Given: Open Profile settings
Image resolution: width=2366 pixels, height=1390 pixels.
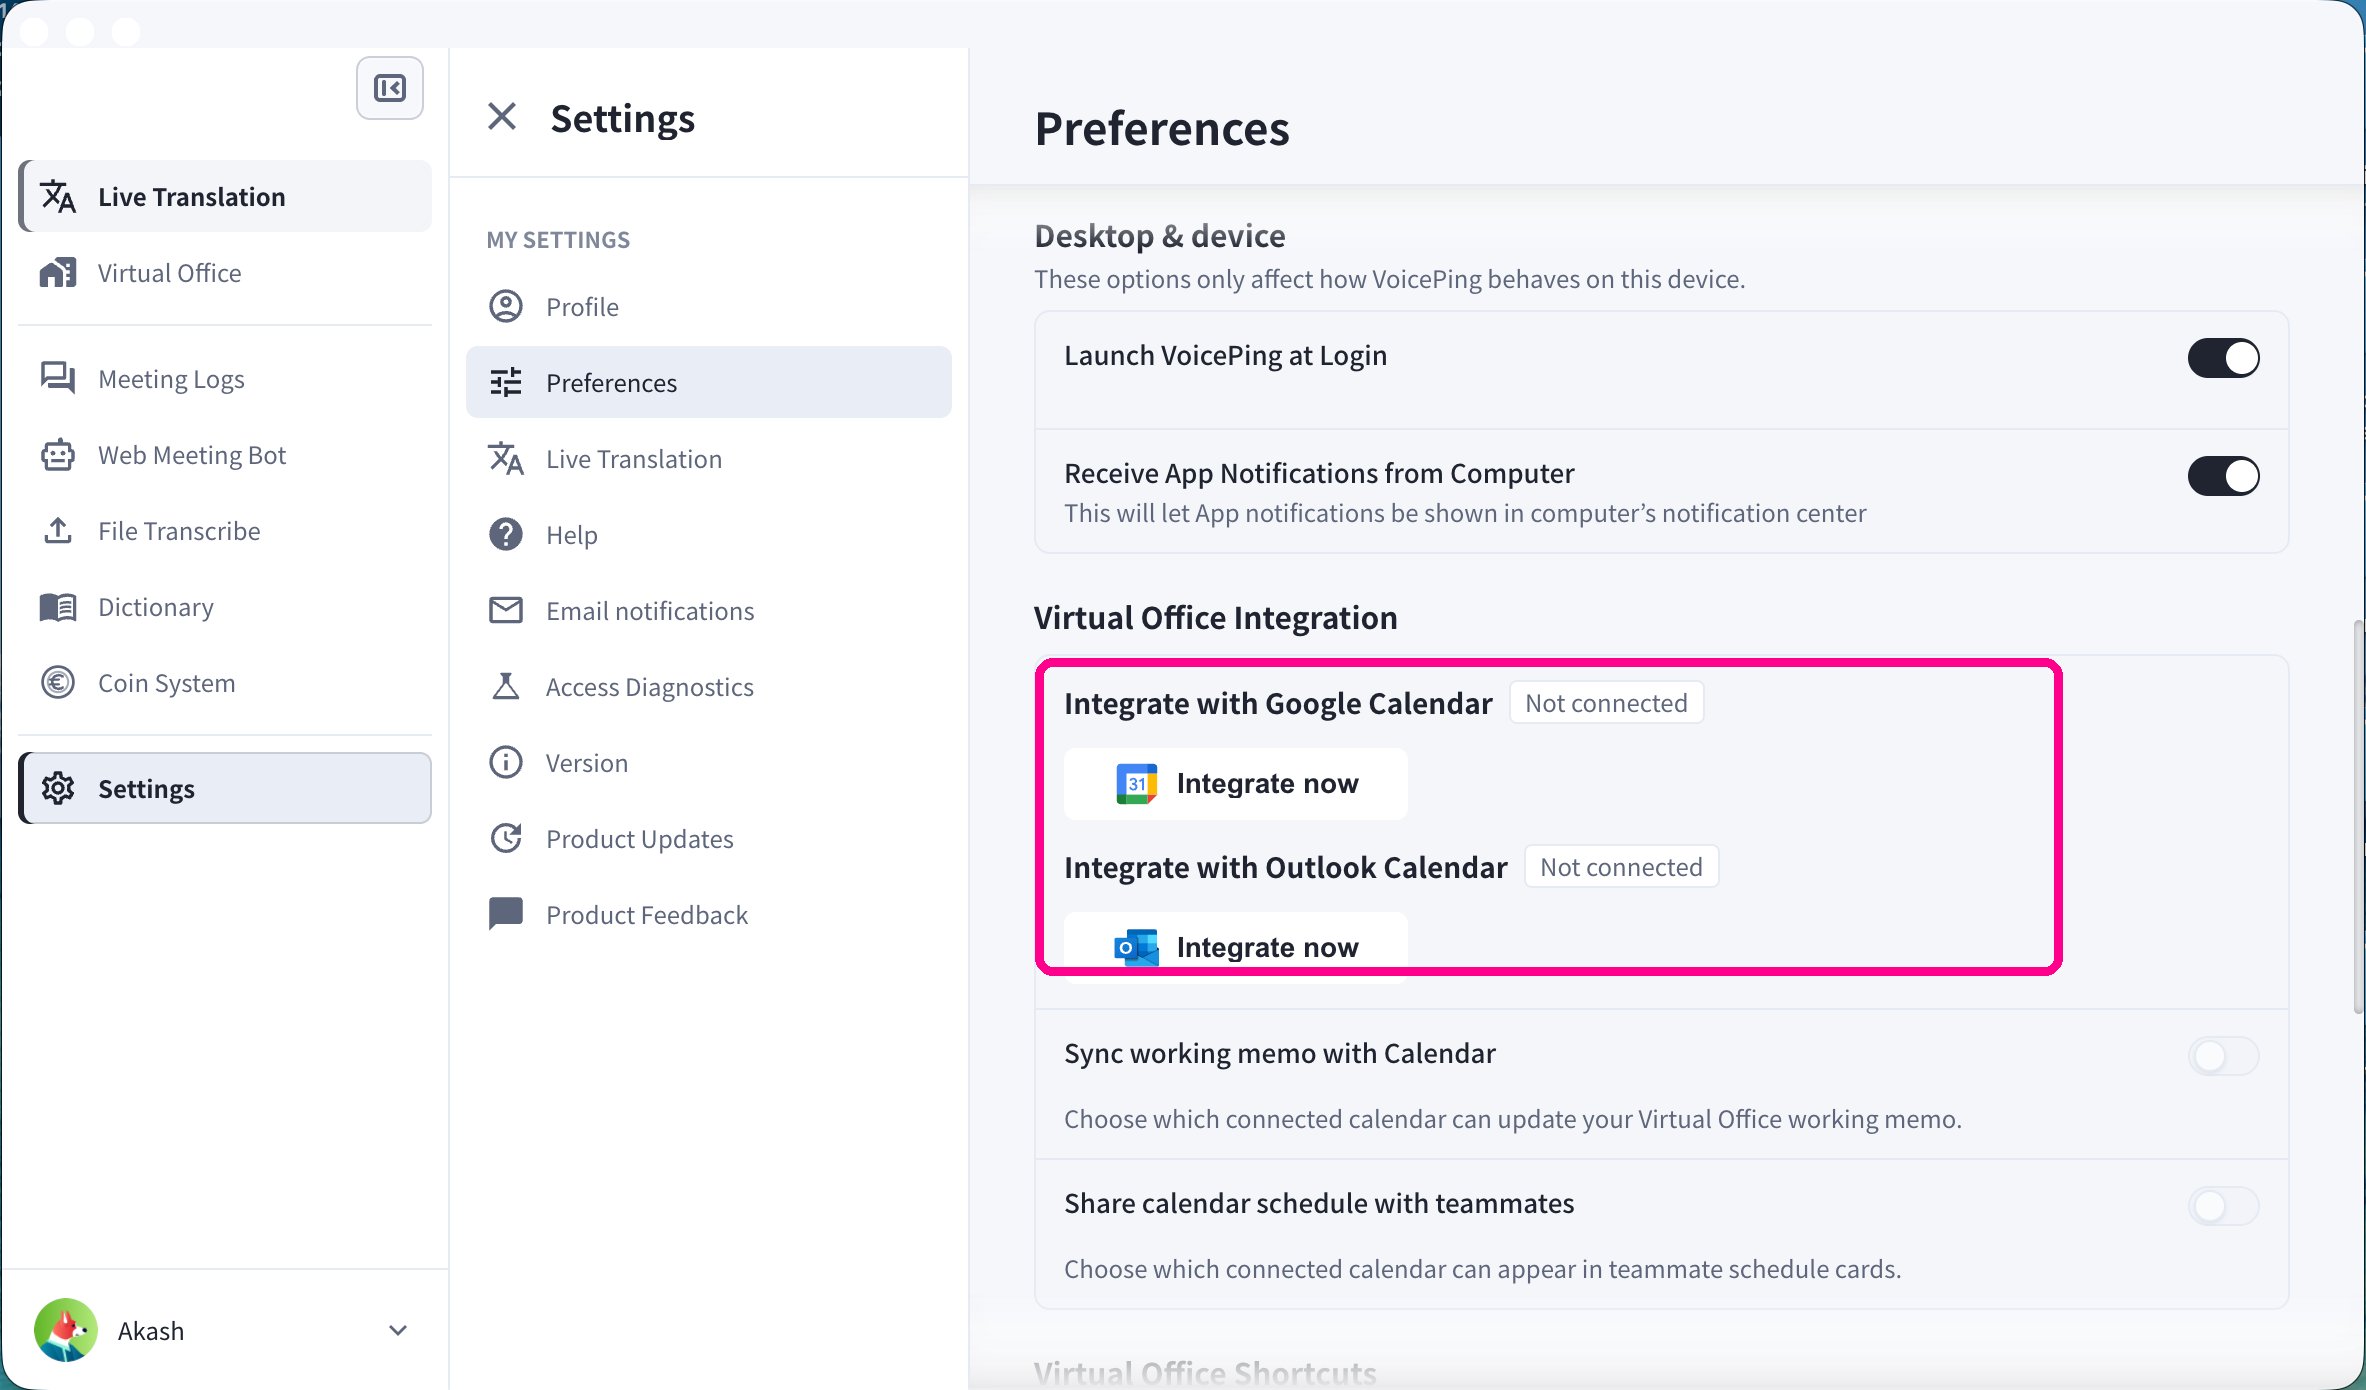Looking at the screenshot, I should coord(709,307).
